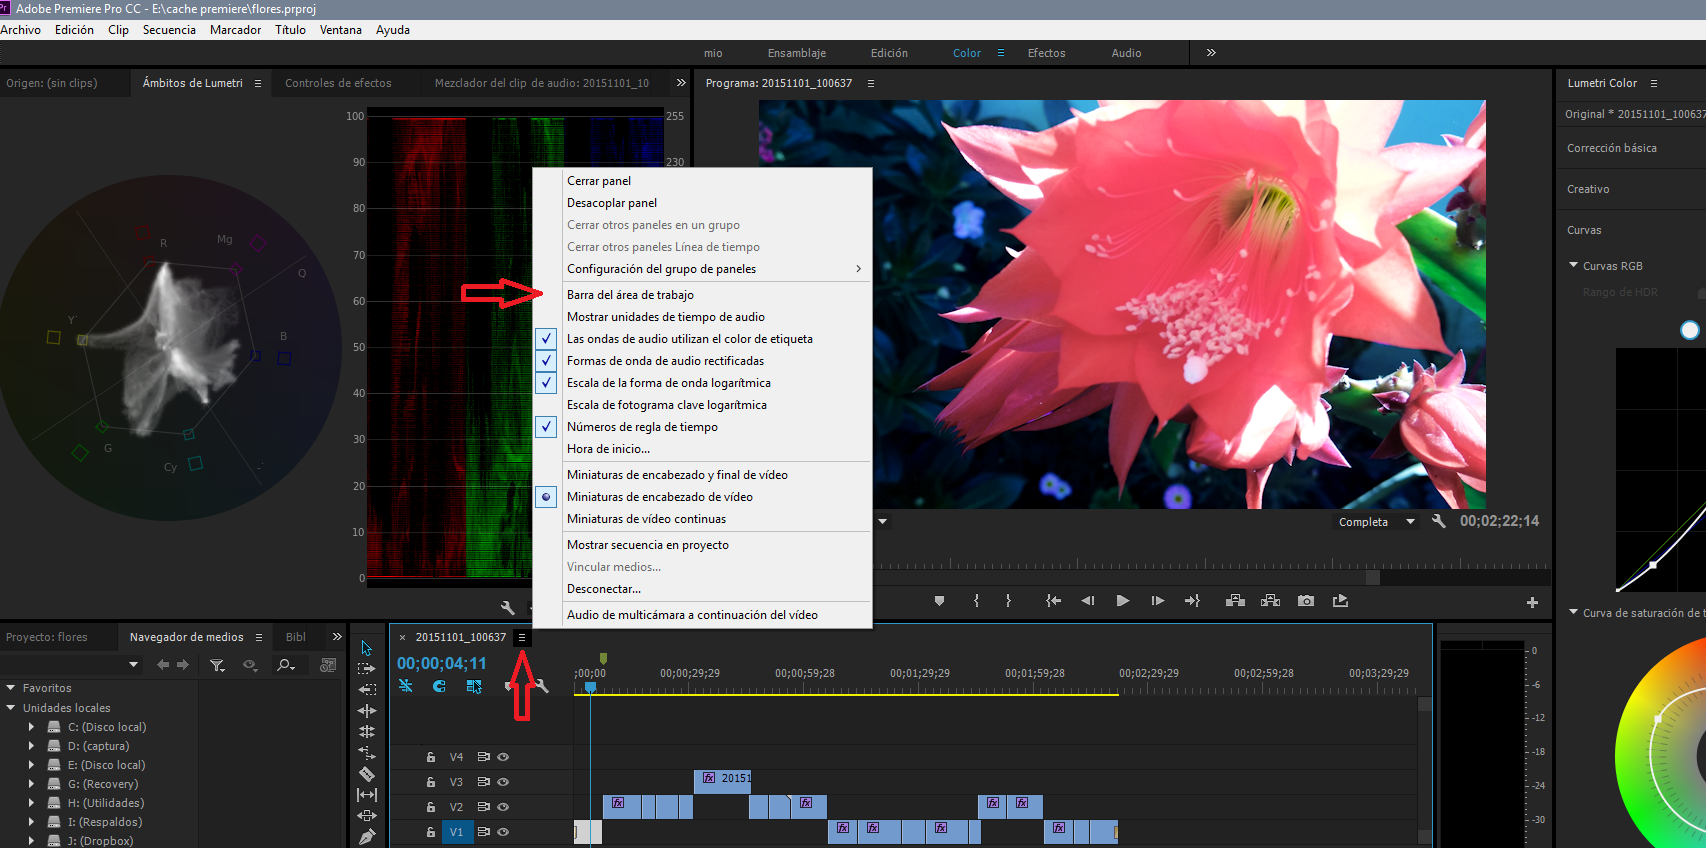The image size is (1706, 848).
Task: Open the Secuencia menu
Action: tap(169, 30)
